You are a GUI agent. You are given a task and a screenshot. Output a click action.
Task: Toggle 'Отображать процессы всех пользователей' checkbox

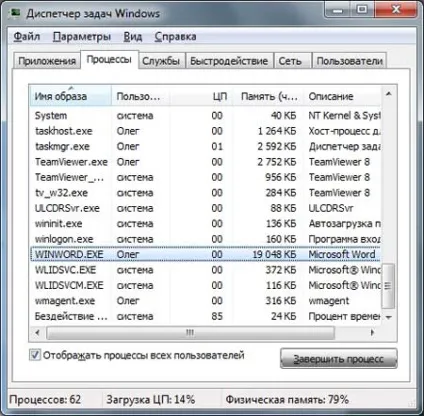(x=35, y=355)
